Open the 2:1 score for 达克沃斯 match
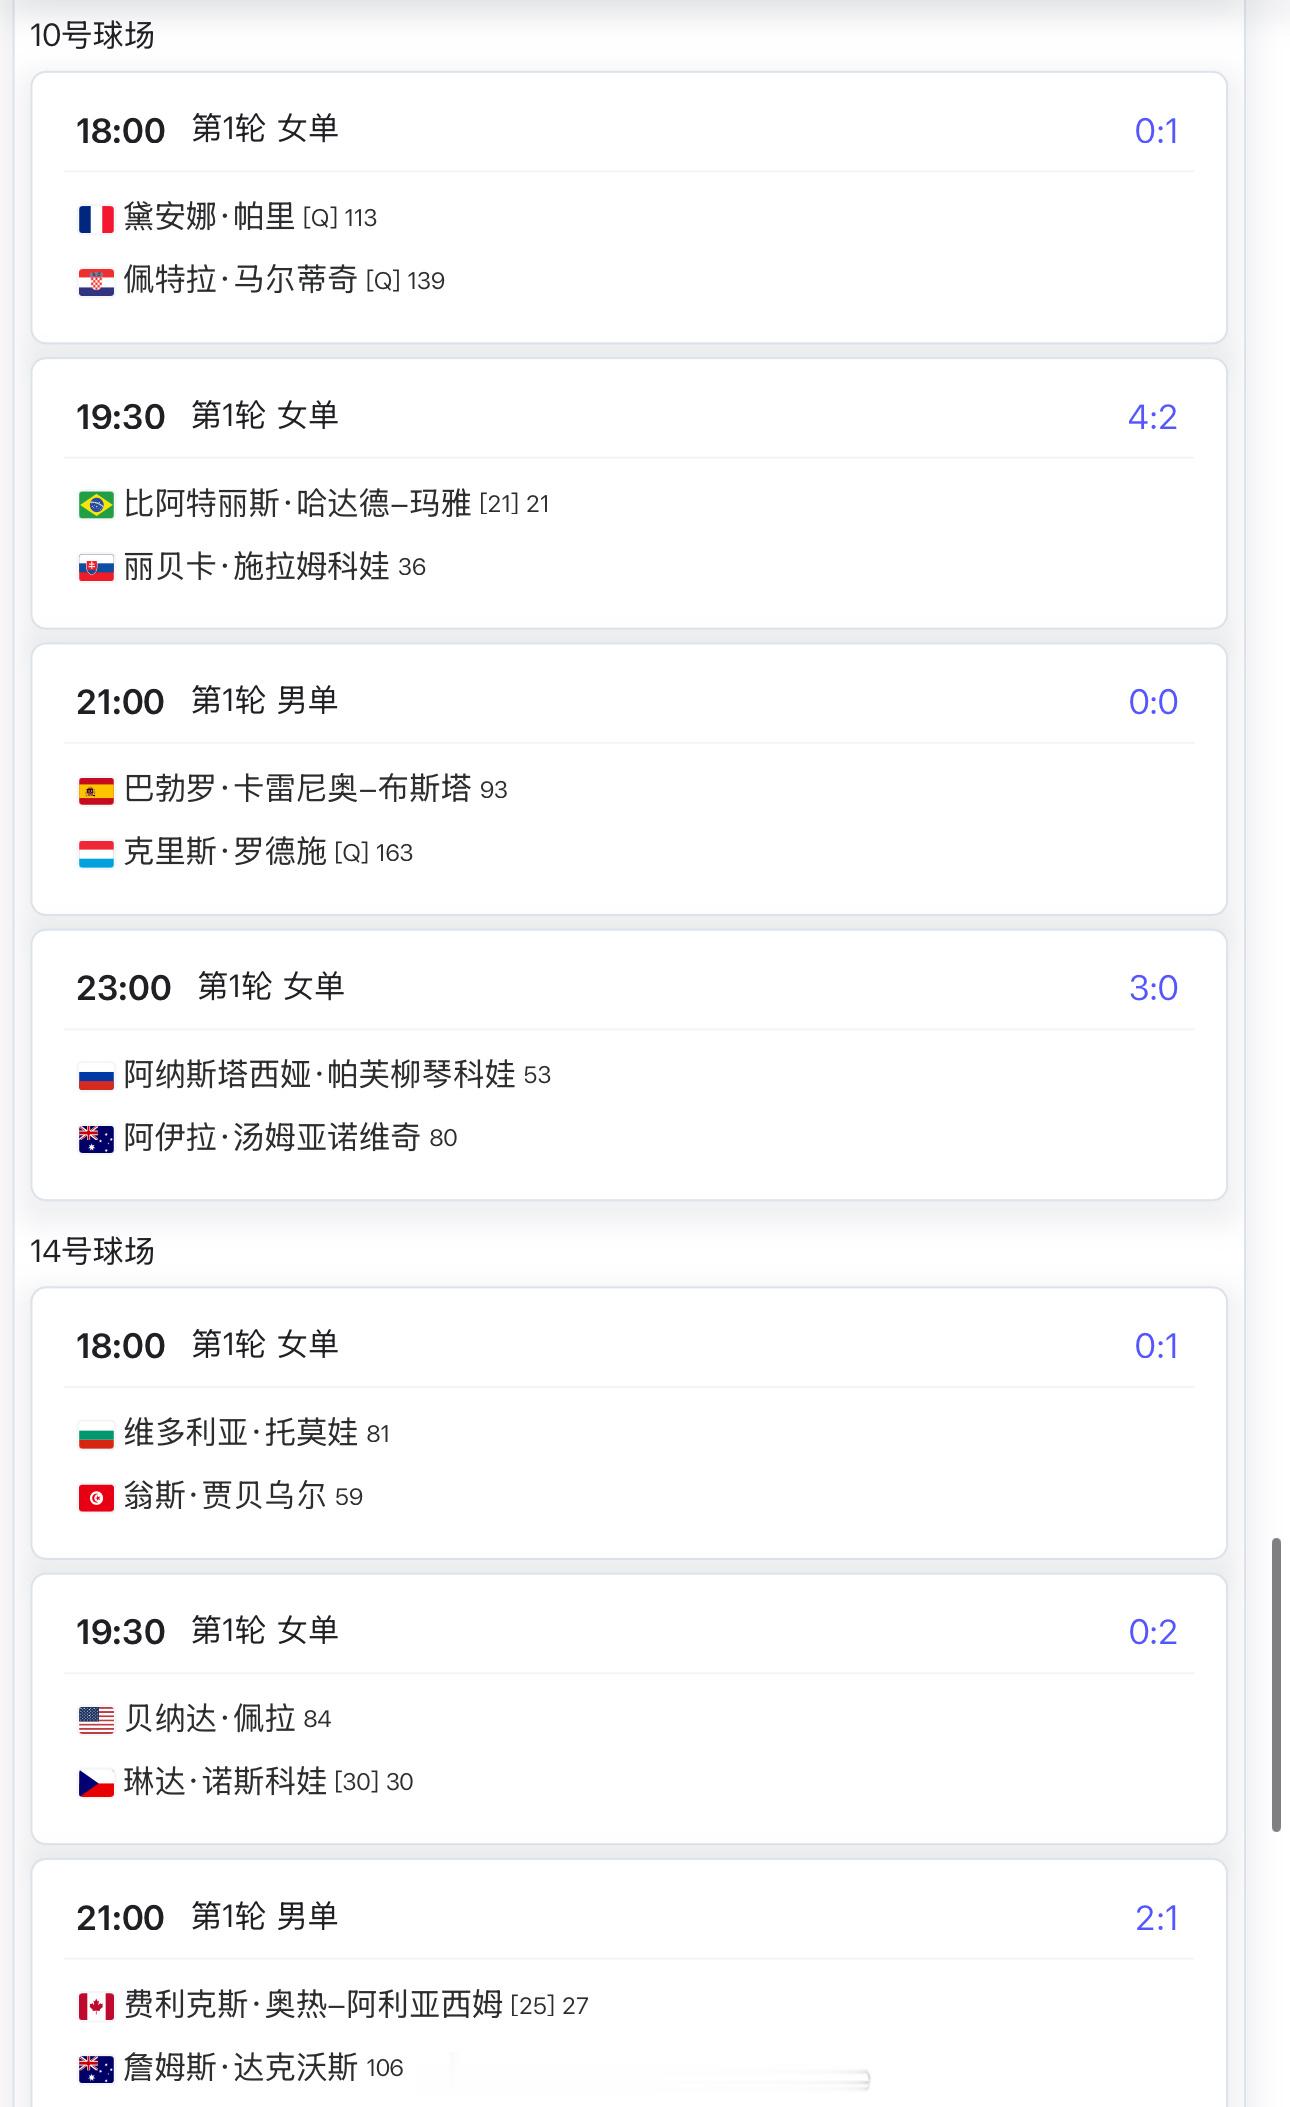This screenshot has width=1290, height=2107. pos(1156,1918)
